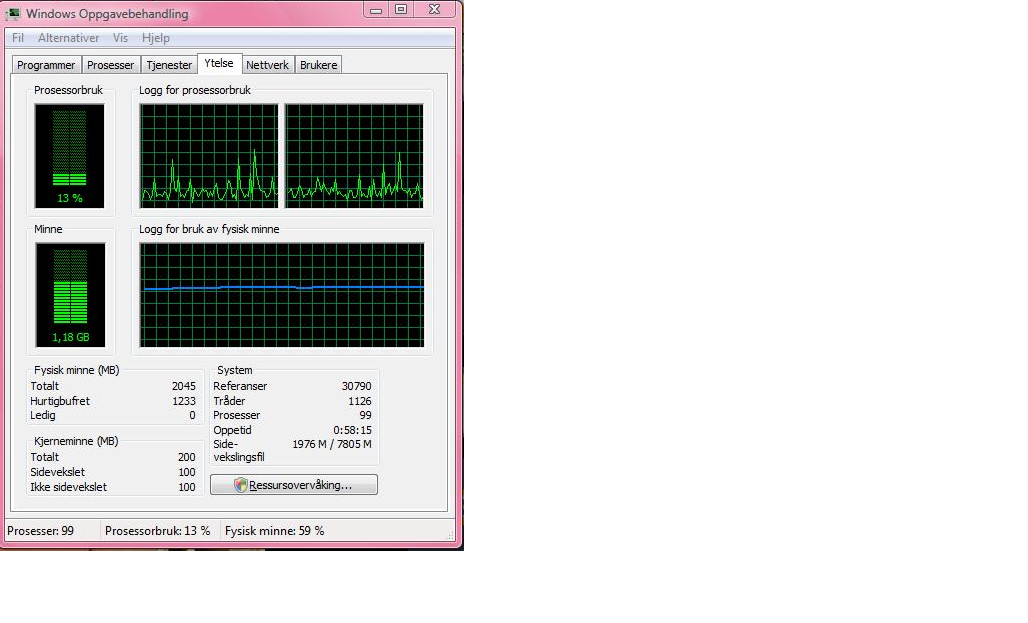Click status bar Prosessorbruk: 13 %
Viewport: 1028px width, 623px height.
point(157,531)
